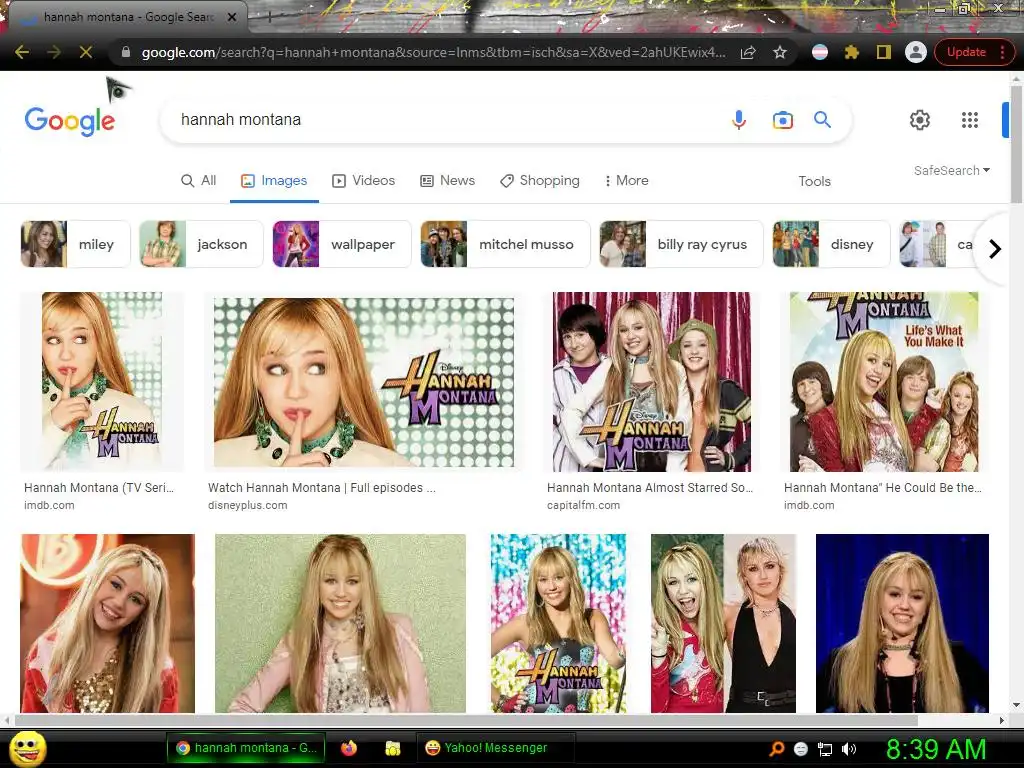Click the hannah montana Chrome taskbar button
The height and width of the screenshot is (768, 1024).
coord(247,748)
